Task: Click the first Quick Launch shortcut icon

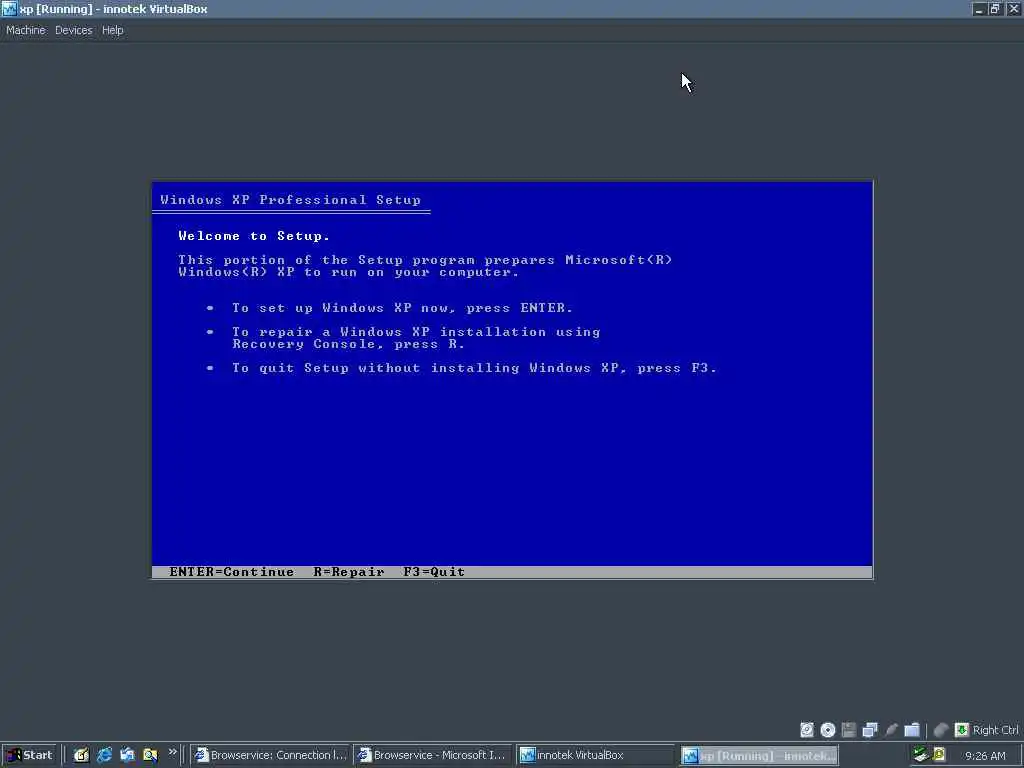Action: (81, 755)
